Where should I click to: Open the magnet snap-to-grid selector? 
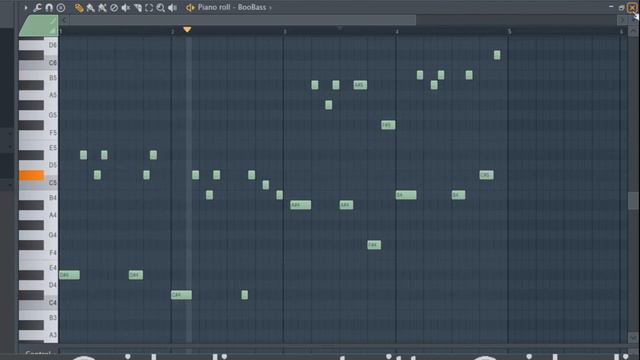(x=49, y=7)
